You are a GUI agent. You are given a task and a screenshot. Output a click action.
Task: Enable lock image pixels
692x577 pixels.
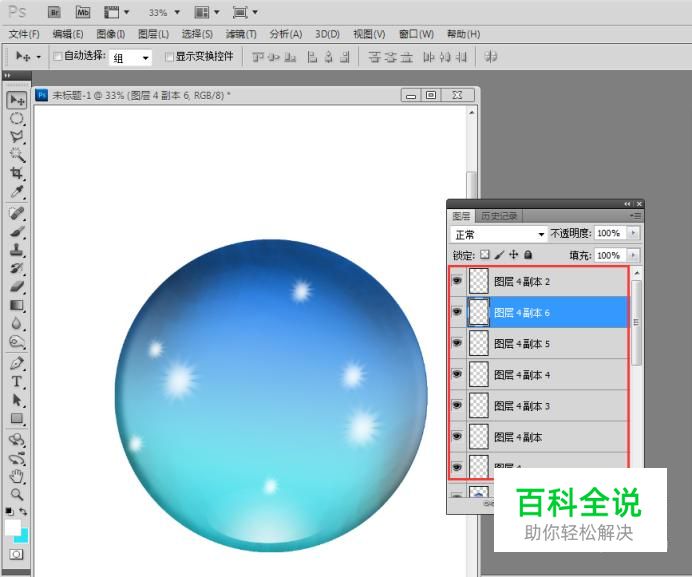499,254
